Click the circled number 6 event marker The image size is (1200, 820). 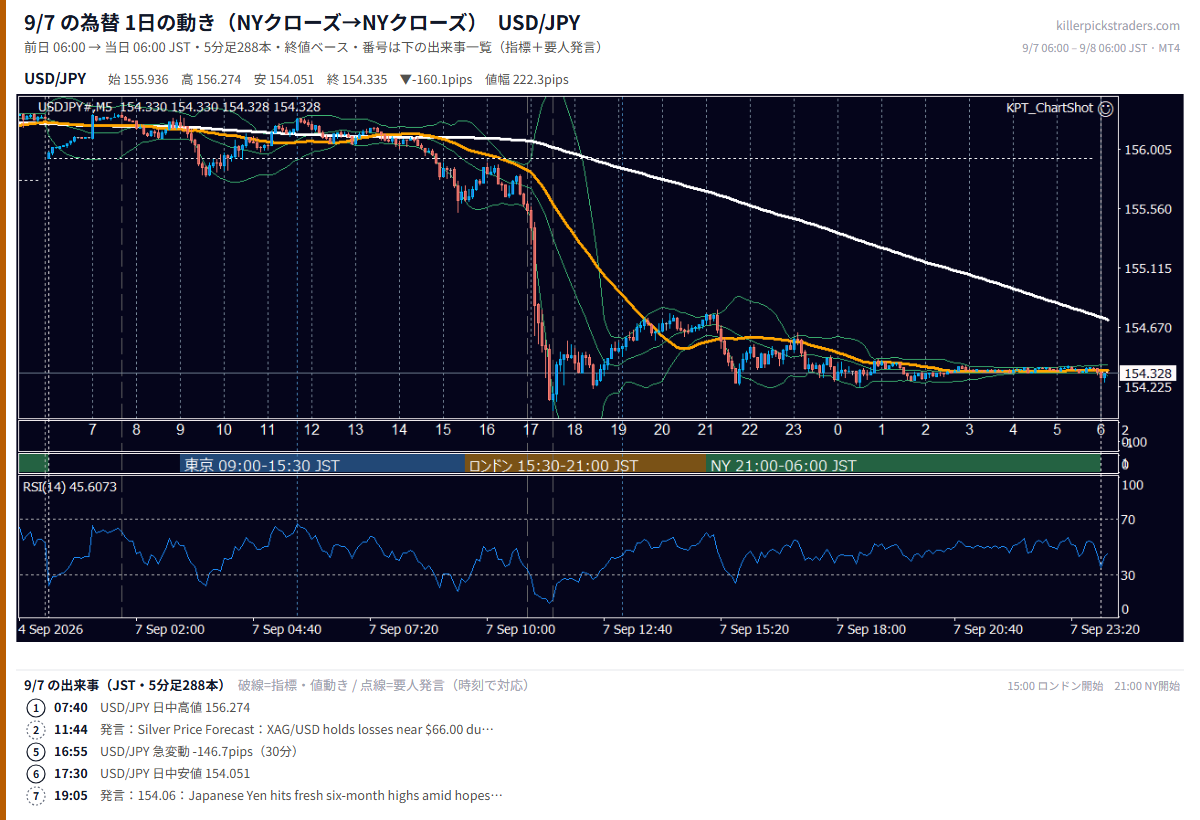[36, 774]
